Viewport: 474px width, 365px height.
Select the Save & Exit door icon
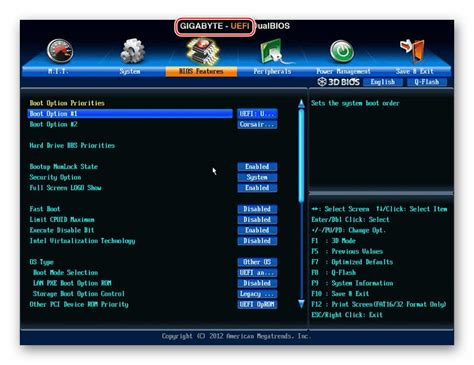pos(413,51)
